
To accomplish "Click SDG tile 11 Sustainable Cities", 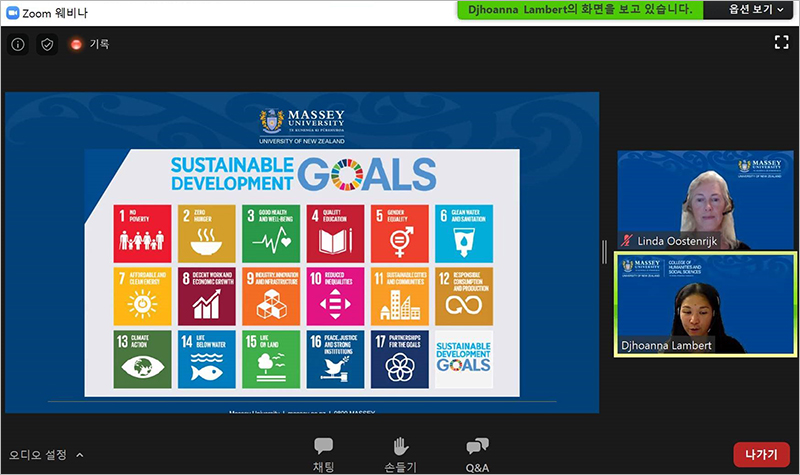I will [x=399, y=296].
